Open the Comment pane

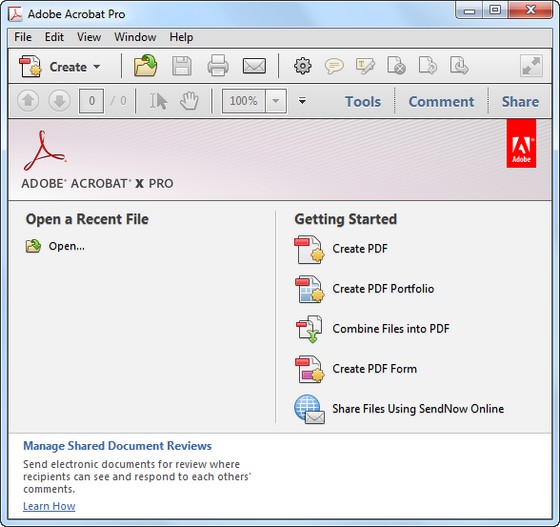tap(441, 102)
